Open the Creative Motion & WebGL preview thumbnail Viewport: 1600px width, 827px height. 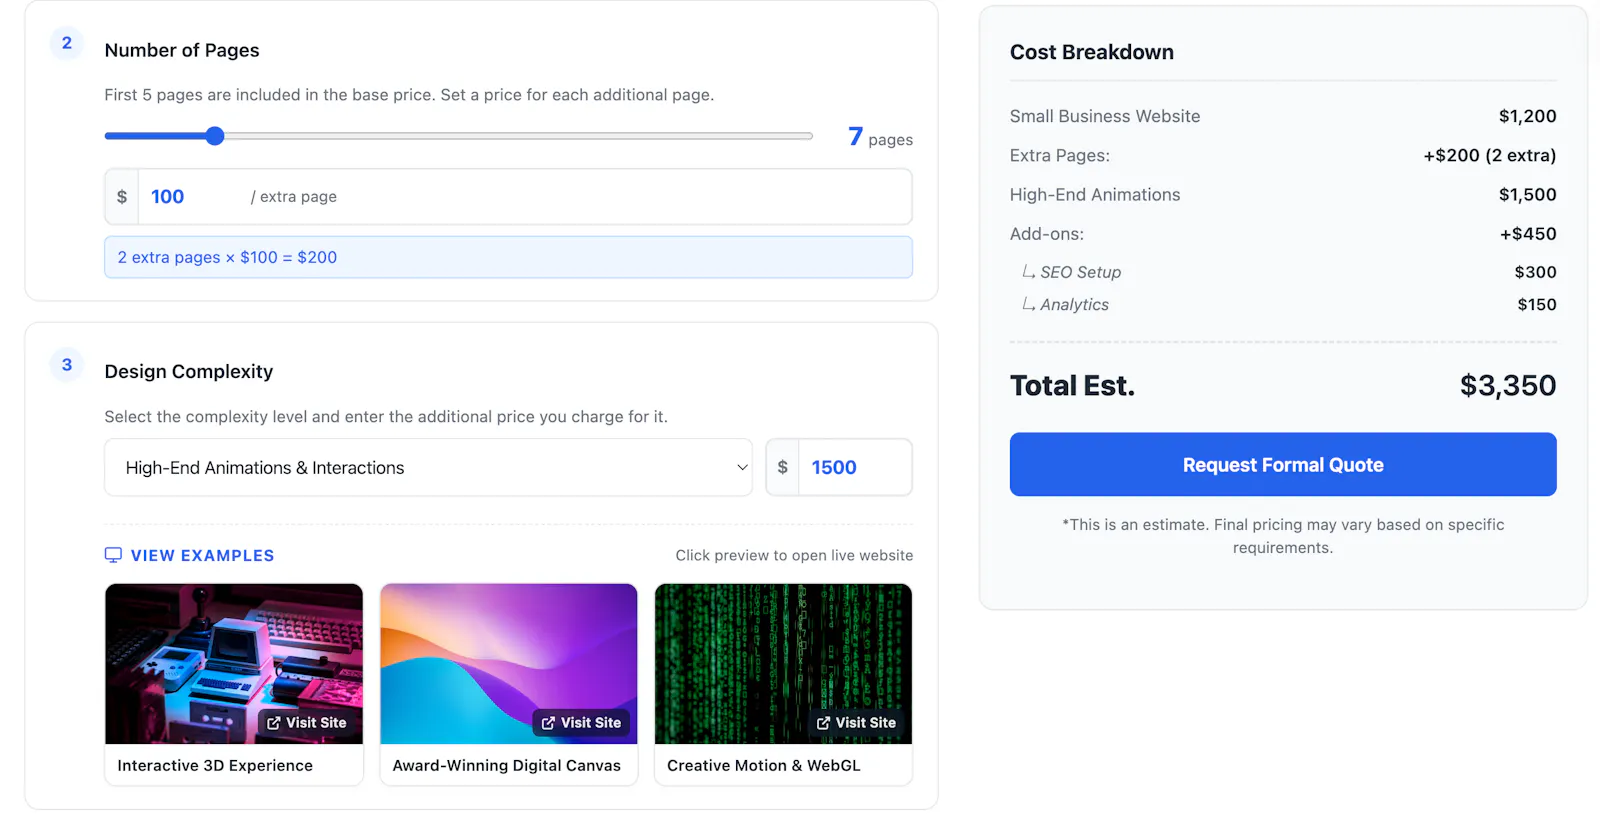pyautogui.click(x=783, y=664)
